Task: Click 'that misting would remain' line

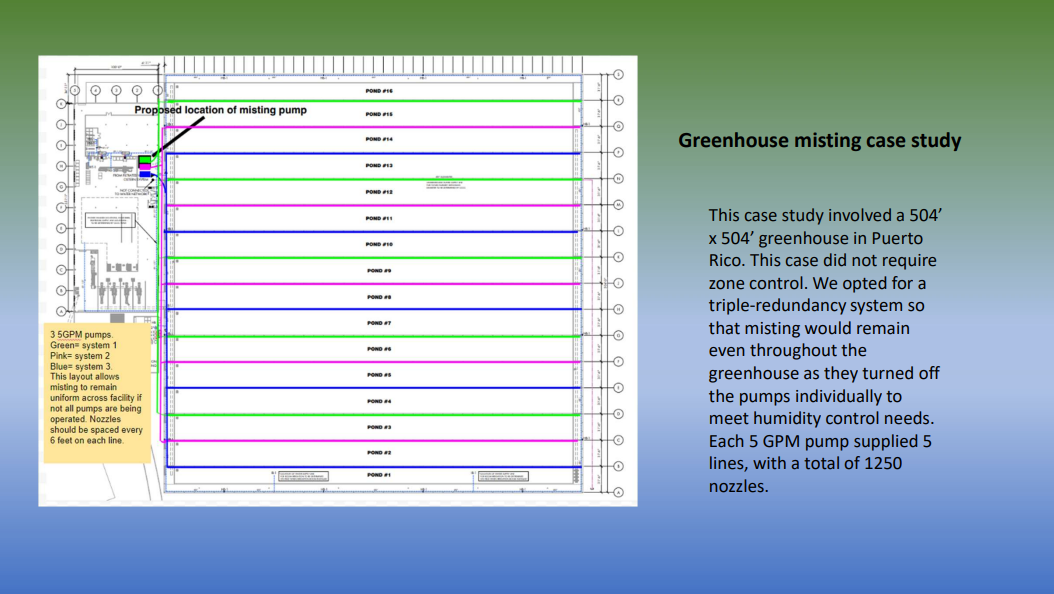Action: coord(809,329)
